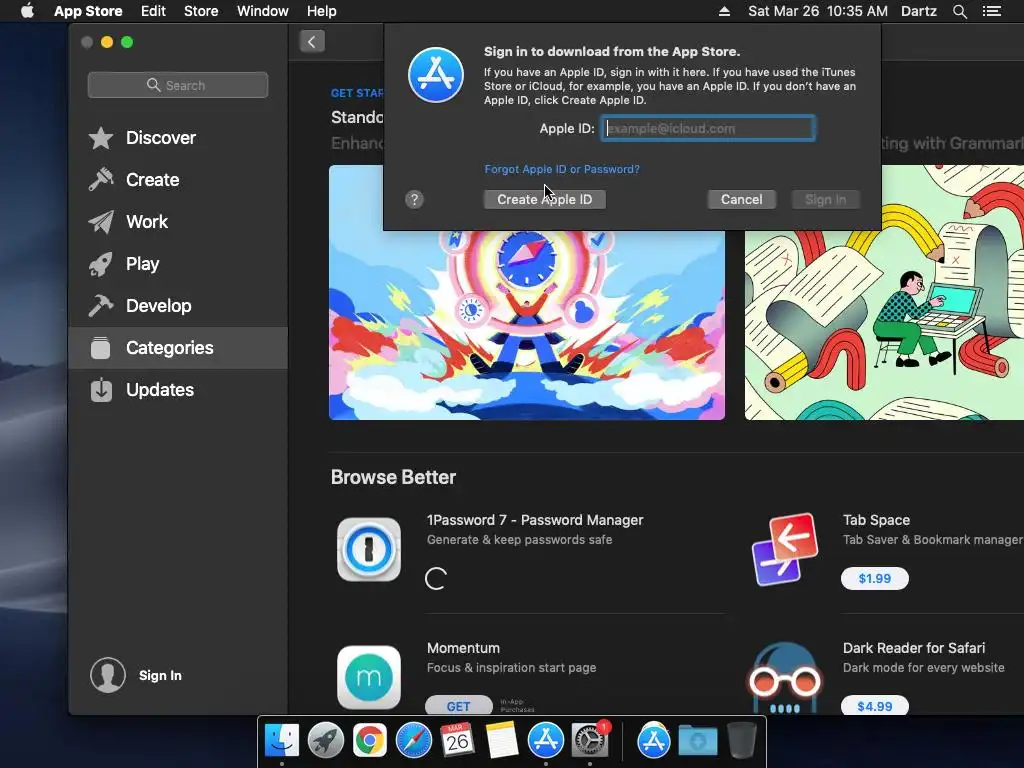The height and width of the screenshot is (768, 1024).
Task: Click the Dartz user name in menu bar
Action: (x=918, y=11)
